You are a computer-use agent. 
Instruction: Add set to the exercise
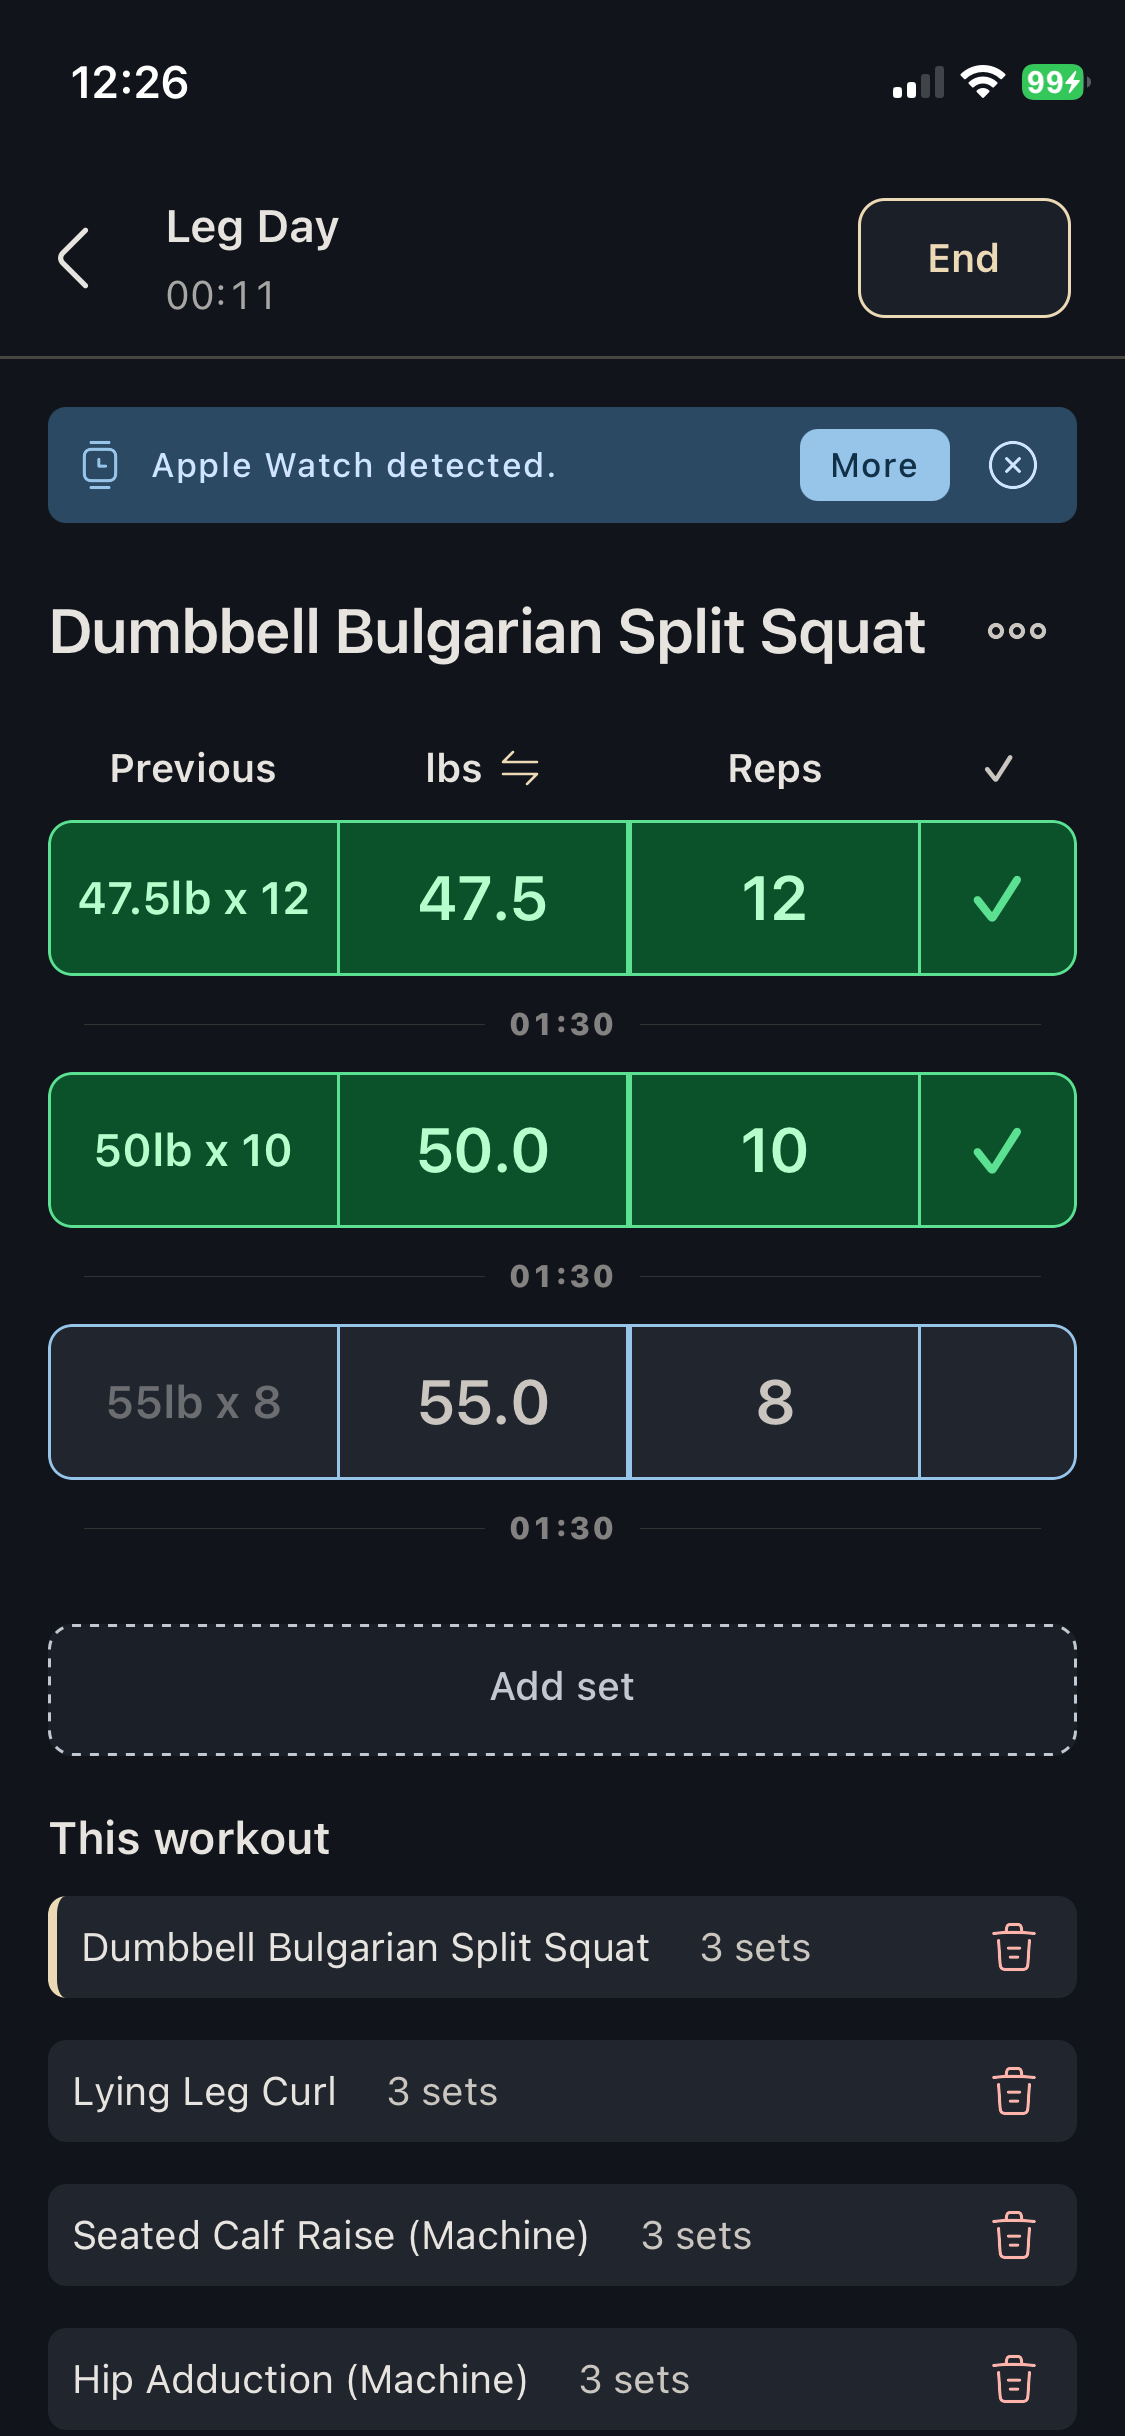562,1689
